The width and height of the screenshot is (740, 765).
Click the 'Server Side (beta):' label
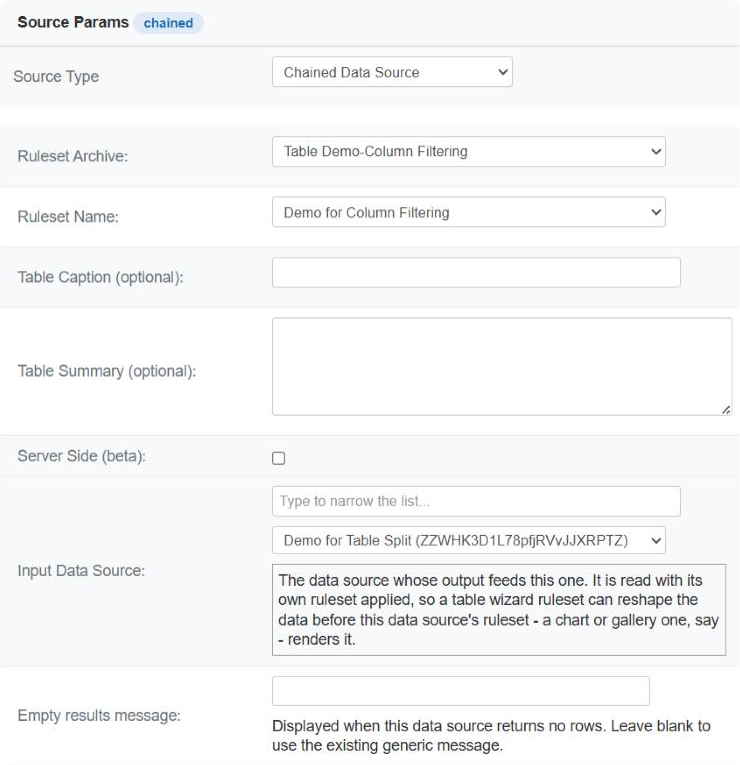[81, 456]
